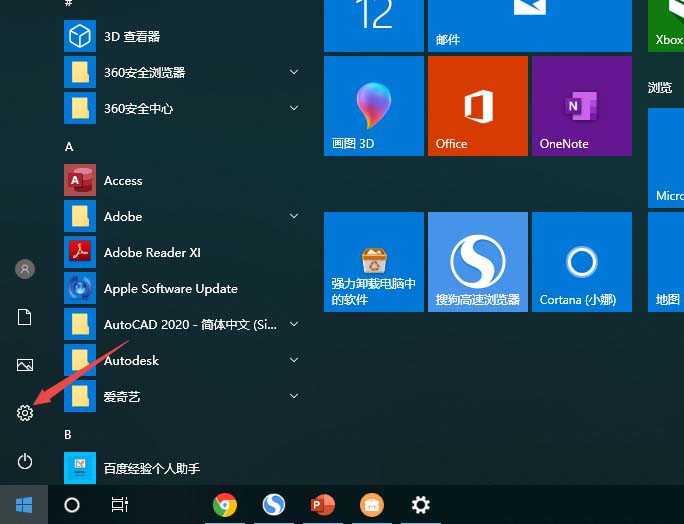Open the Pictures folder icon
This screenshot has width=684, height=524.
click(x=25, y=365)
